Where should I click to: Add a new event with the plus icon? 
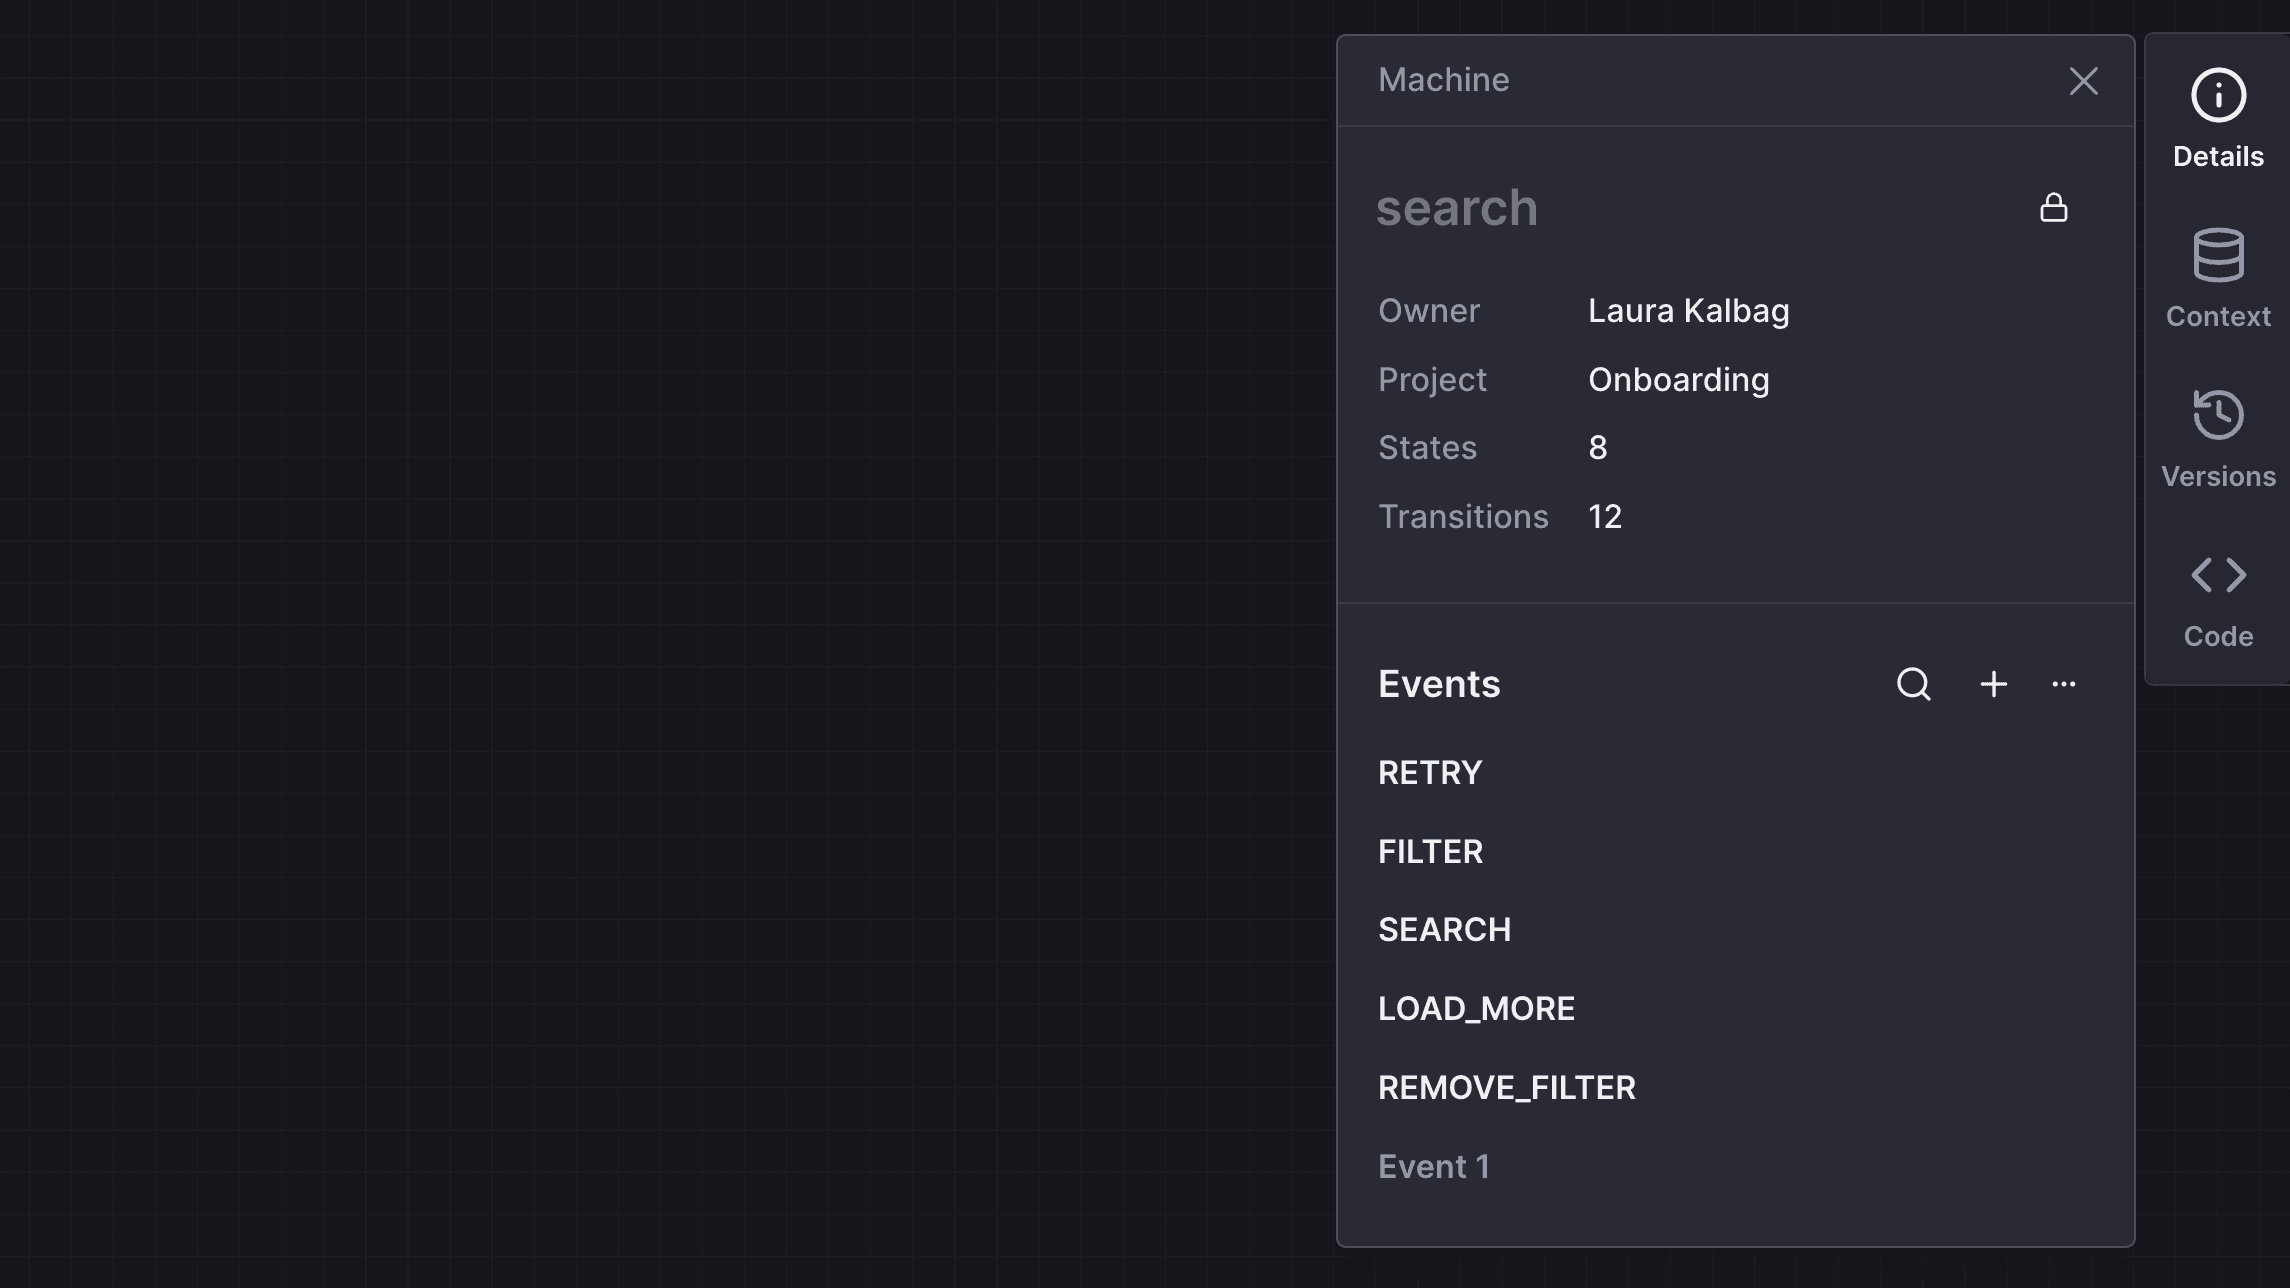point(1992,684)
